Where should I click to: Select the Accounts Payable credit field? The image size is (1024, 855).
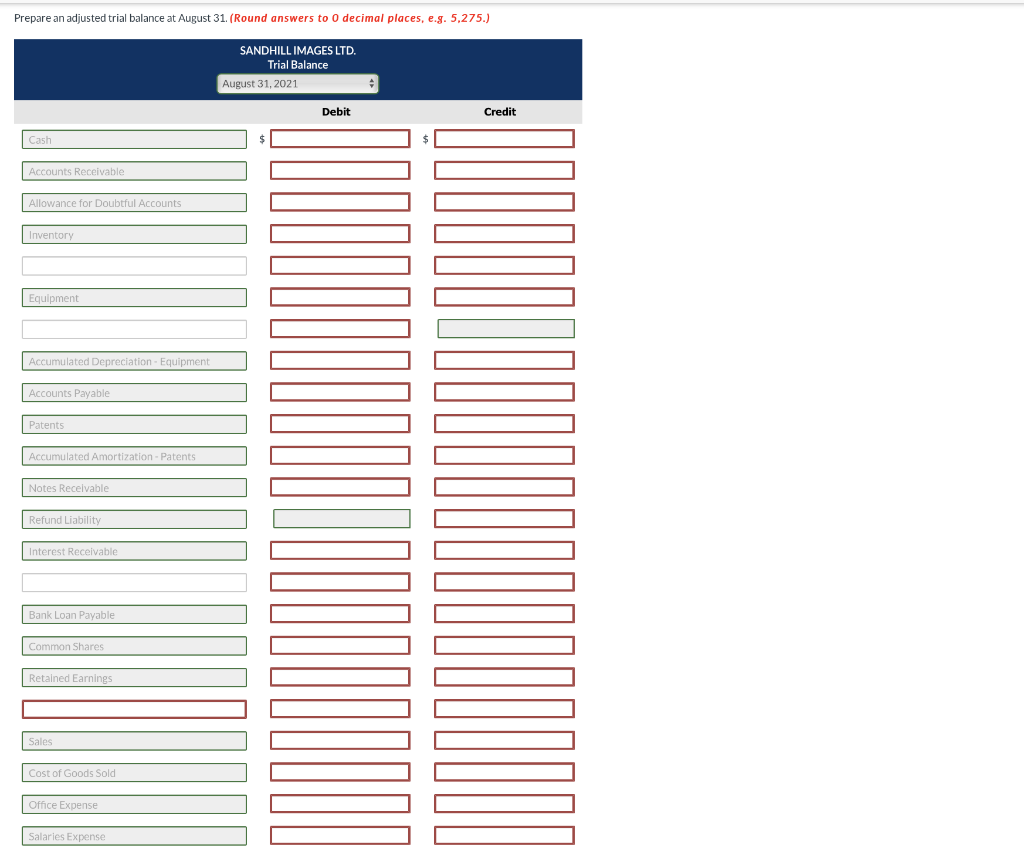click(504, 392)
